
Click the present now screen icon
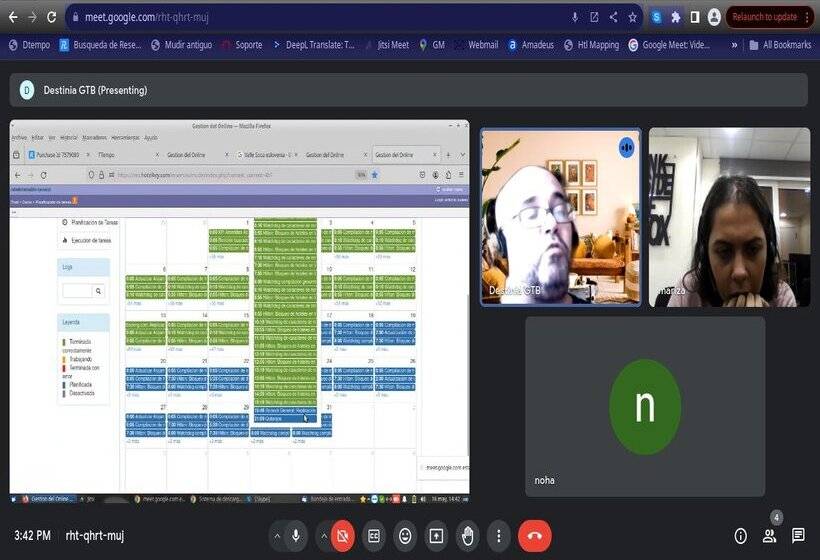436,536
